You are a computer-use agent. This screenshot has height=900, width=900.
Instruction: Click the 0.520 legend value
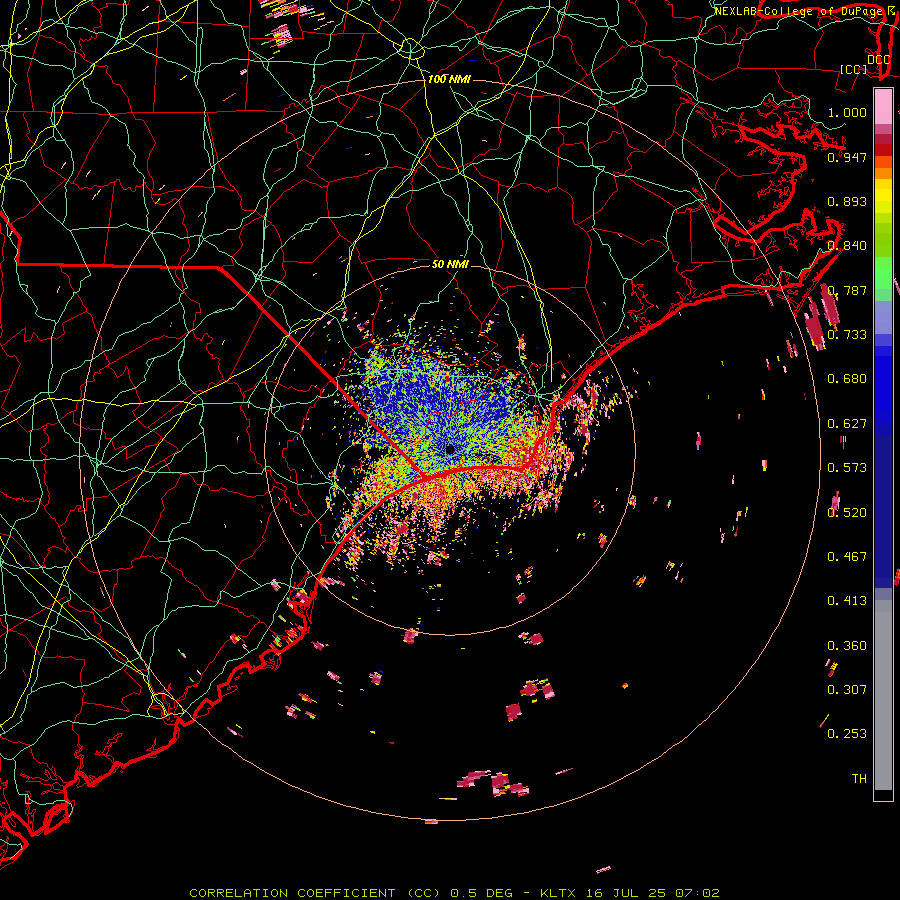point(847,513)
